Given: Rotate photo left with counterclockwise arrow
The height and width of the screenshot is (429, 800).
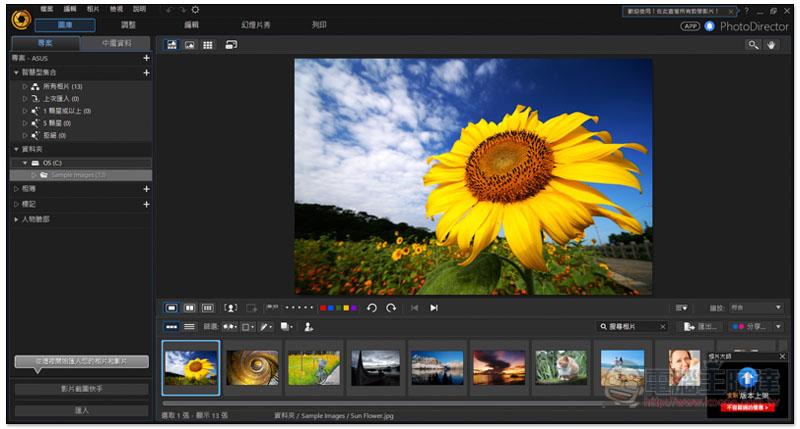Looking at the screenshot, I should point(371,308).
